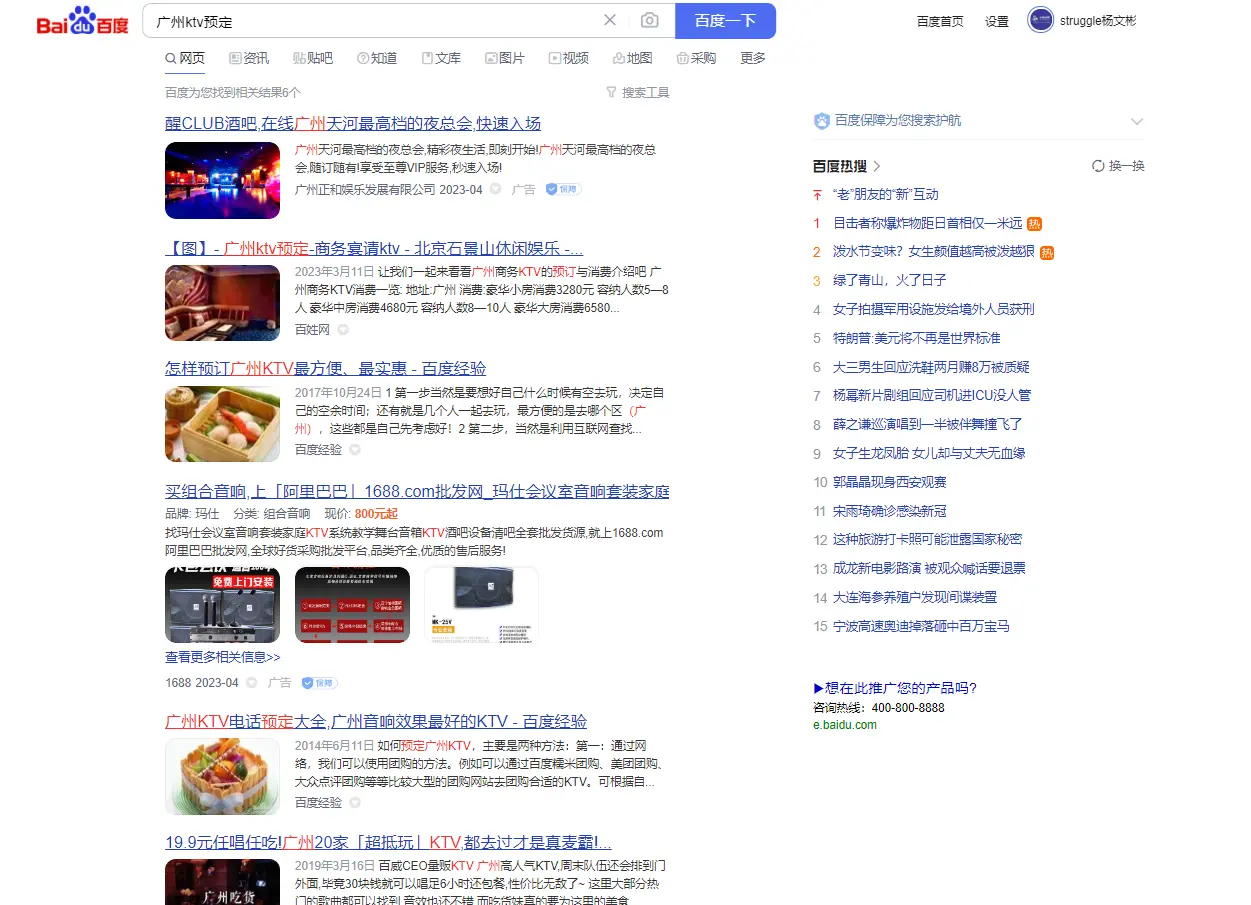Click the 百度一下 search button
This screenshot has width=1251, height=905.
723,20
